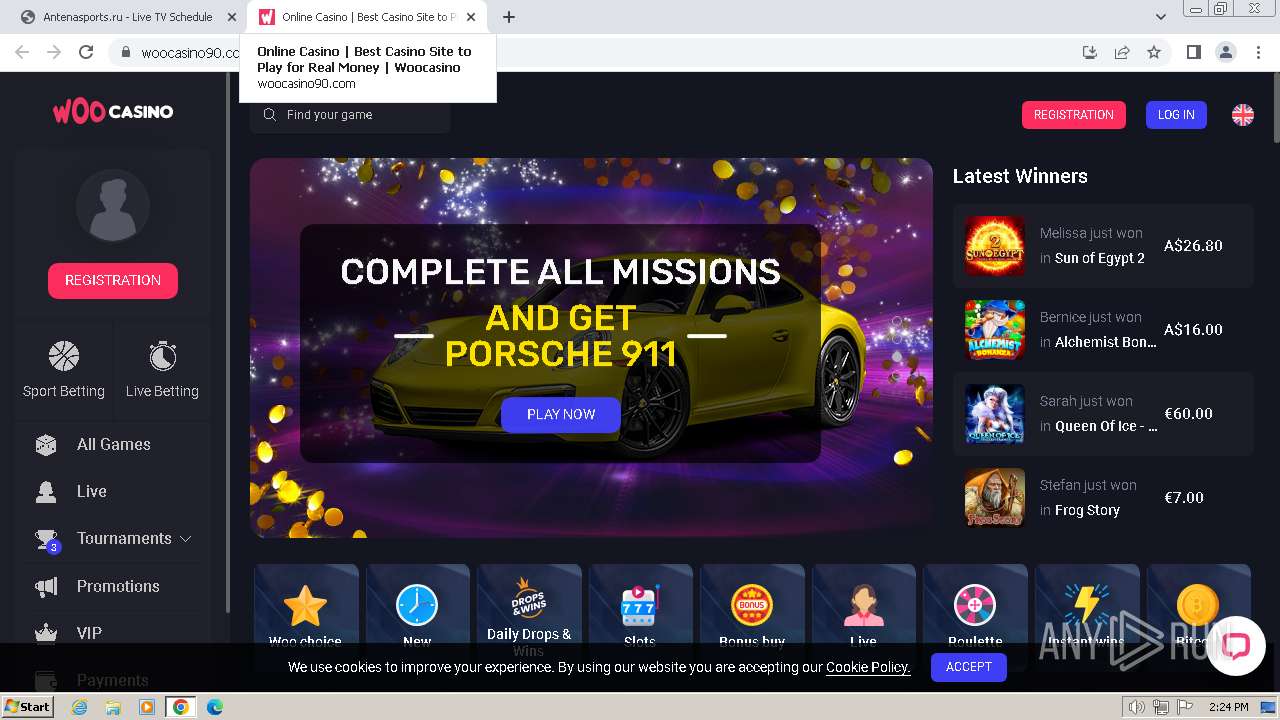
Task: Open Chrome share page icon
Action: point(1122,52)
